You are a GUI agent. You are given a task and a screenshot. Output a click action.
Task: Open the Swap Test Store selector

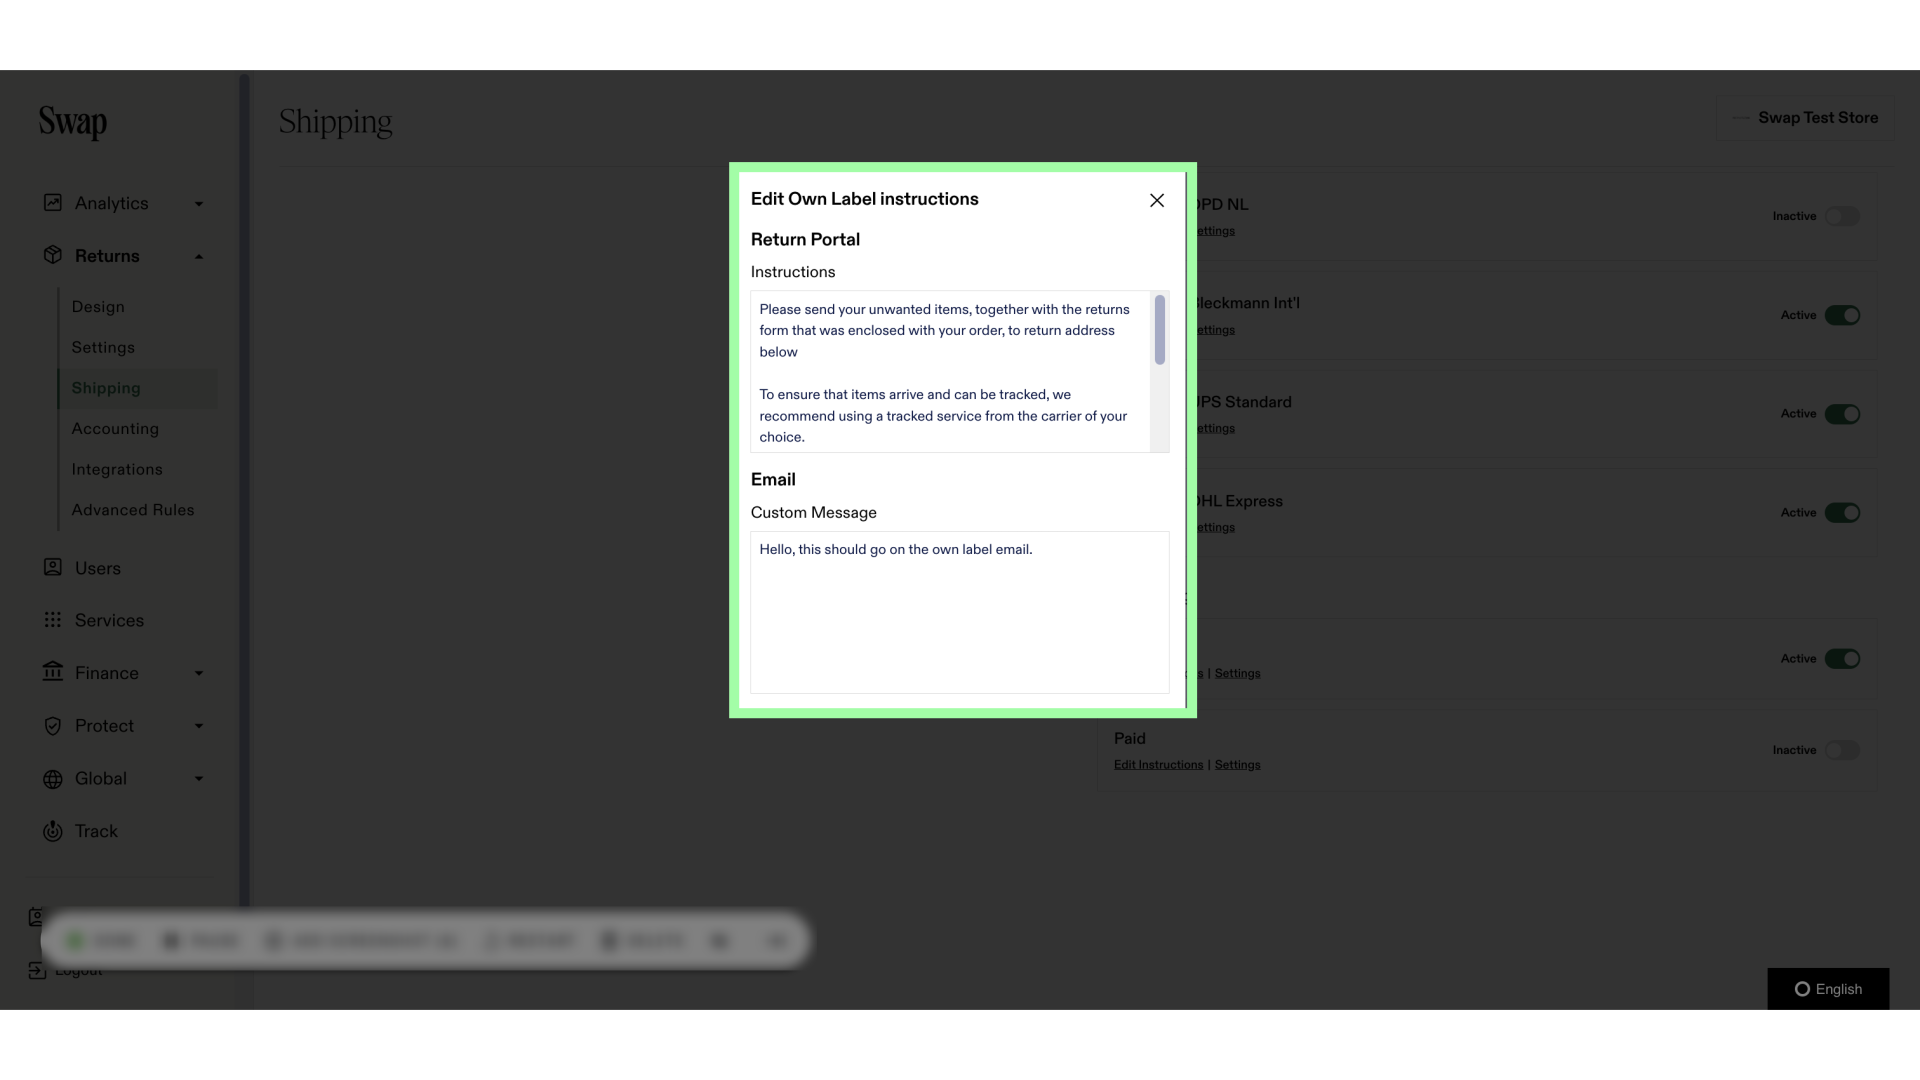(x=1805, y=118)
